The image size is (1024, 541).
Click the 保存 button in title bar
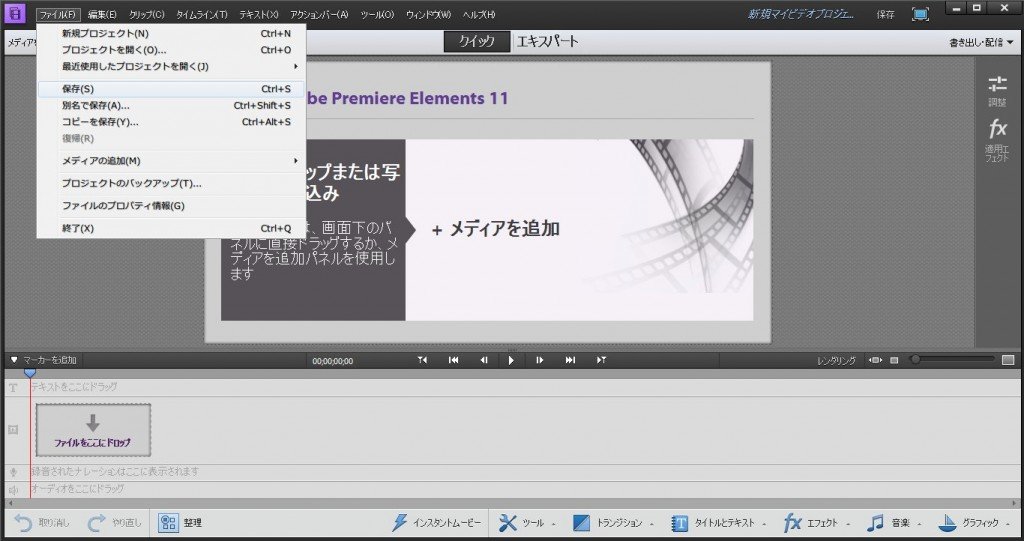tap(886, 14)
